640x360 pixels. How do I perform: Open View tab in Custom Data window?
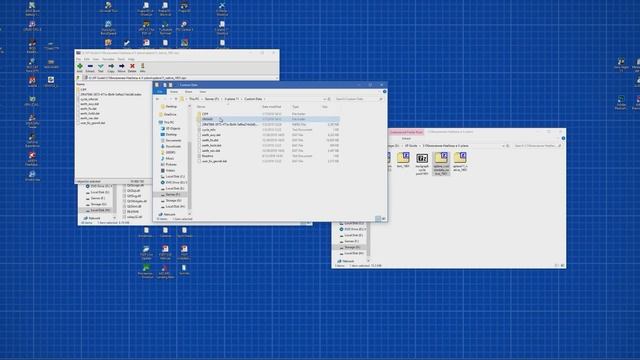202,92
